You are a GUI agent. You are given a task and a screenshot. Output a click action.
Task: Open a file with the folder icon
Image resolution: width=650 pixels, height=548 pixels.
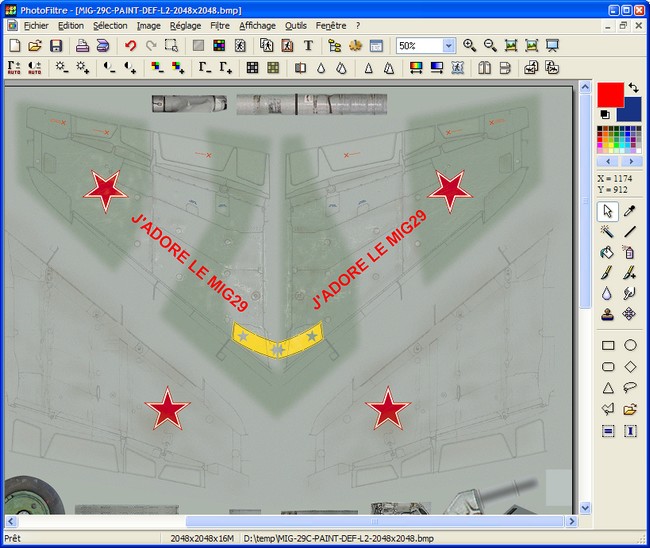click(35, 46)
